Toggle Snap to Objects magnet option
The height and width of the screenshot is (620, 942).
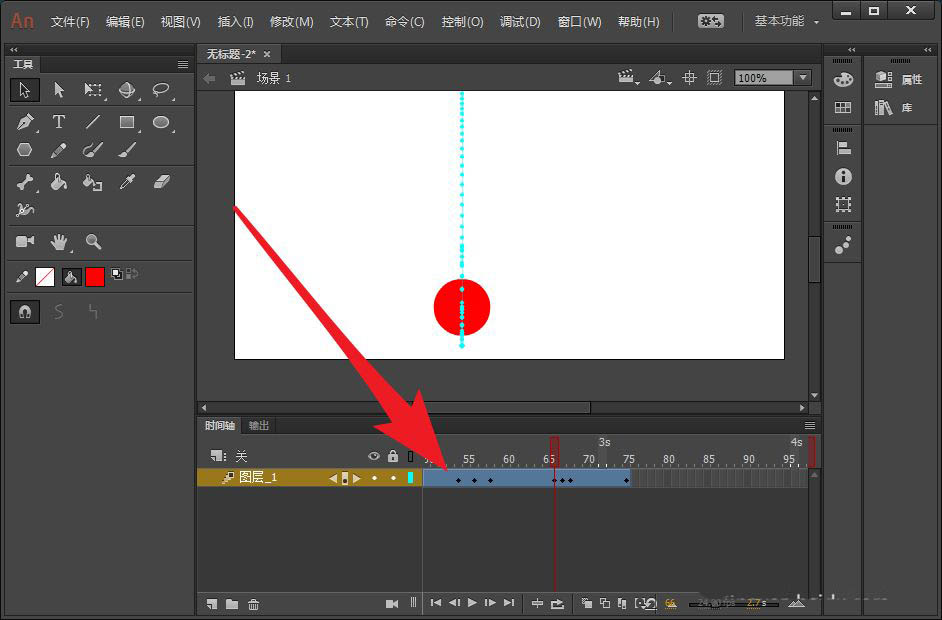tap(25, 312)
